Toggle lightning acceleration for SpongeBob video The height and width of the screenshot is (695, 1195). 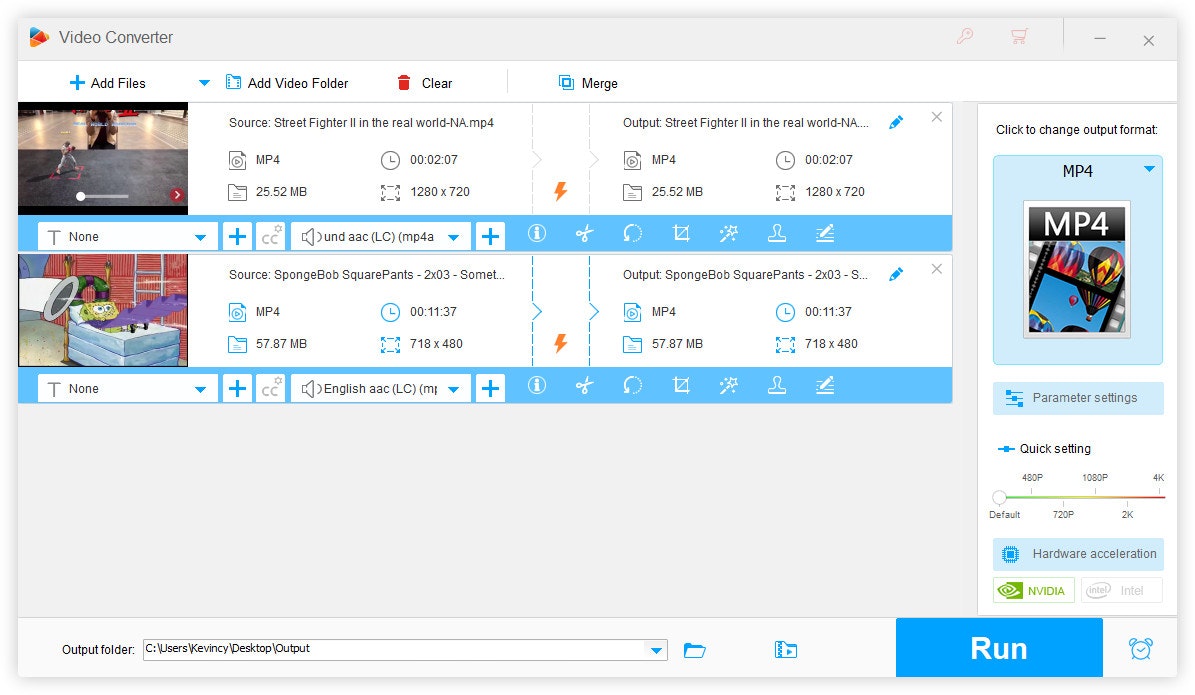click(x=561, y=343)
